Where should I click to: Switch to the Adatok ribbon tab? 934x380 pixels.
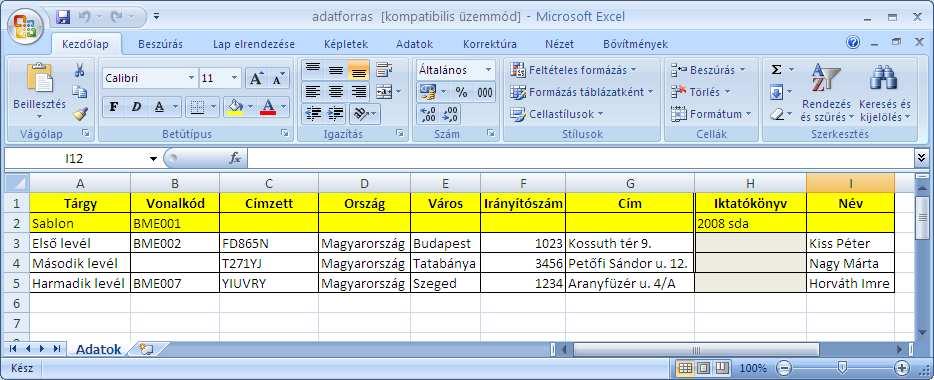pos(415,44)
